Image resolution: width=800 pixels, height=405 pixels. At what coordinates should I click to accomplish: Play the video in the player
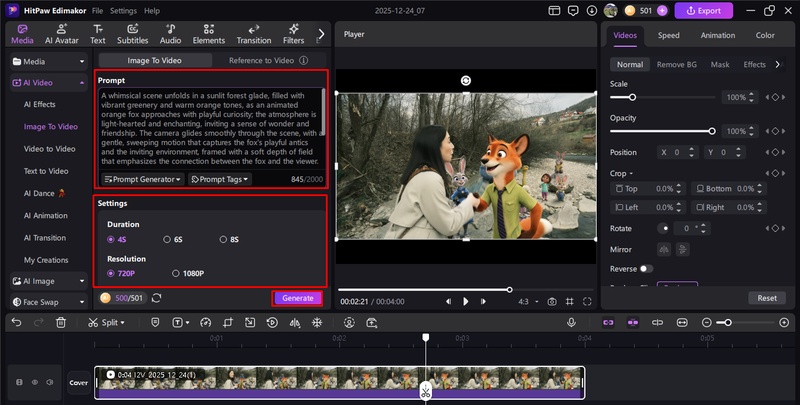point(465,301)
